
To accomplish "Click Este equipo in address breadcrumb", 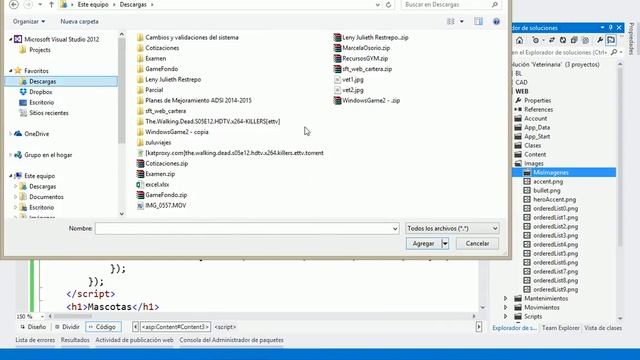I will click(93, 4).
